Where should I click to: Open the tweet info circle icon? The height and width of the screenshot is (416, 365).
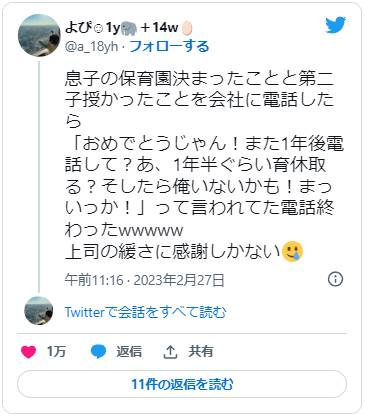click(335, 279)
